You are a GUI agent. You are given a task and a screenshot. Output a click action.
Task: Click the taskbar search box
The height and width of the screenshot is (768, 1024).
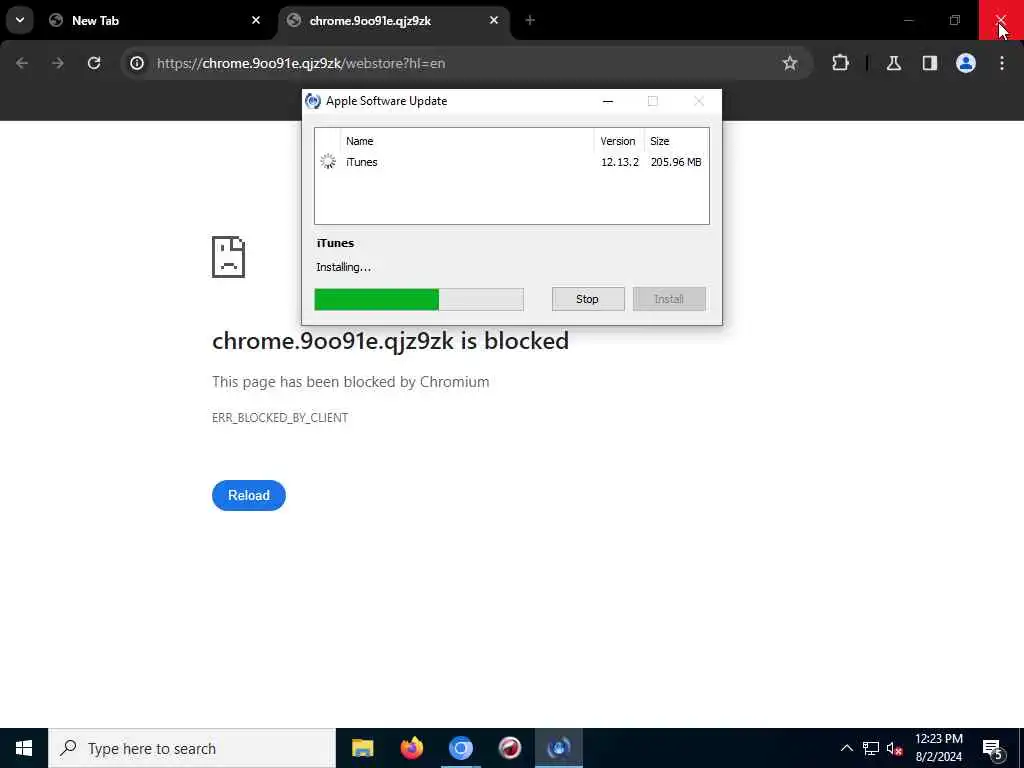point(192,748)
